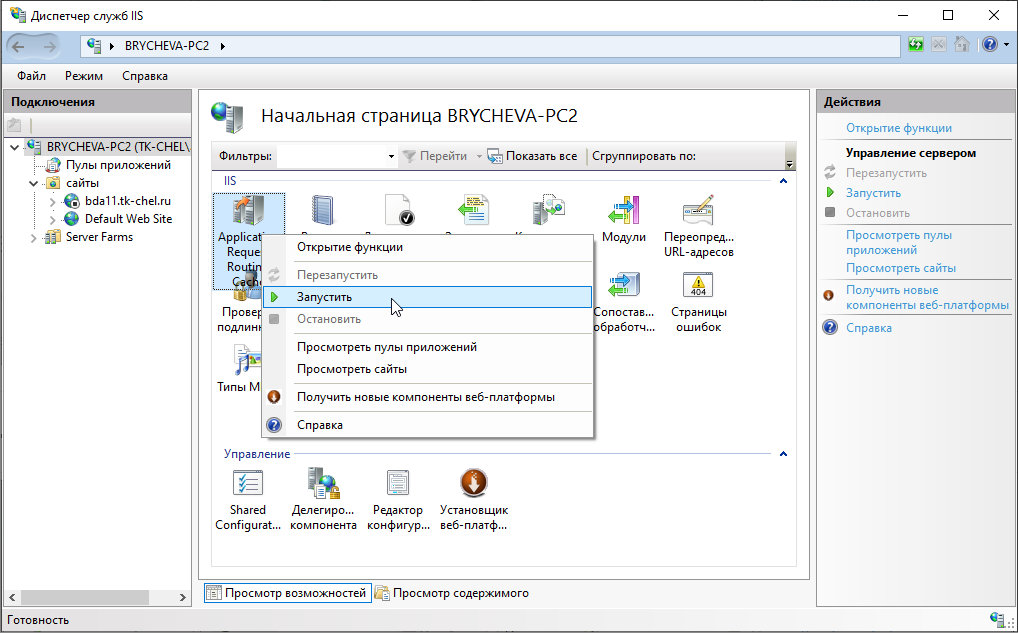Image resolution: width=1018 pixels, height=633 pixels.
Task: Click the connection icon in the status bar
Action: point(997,619)
